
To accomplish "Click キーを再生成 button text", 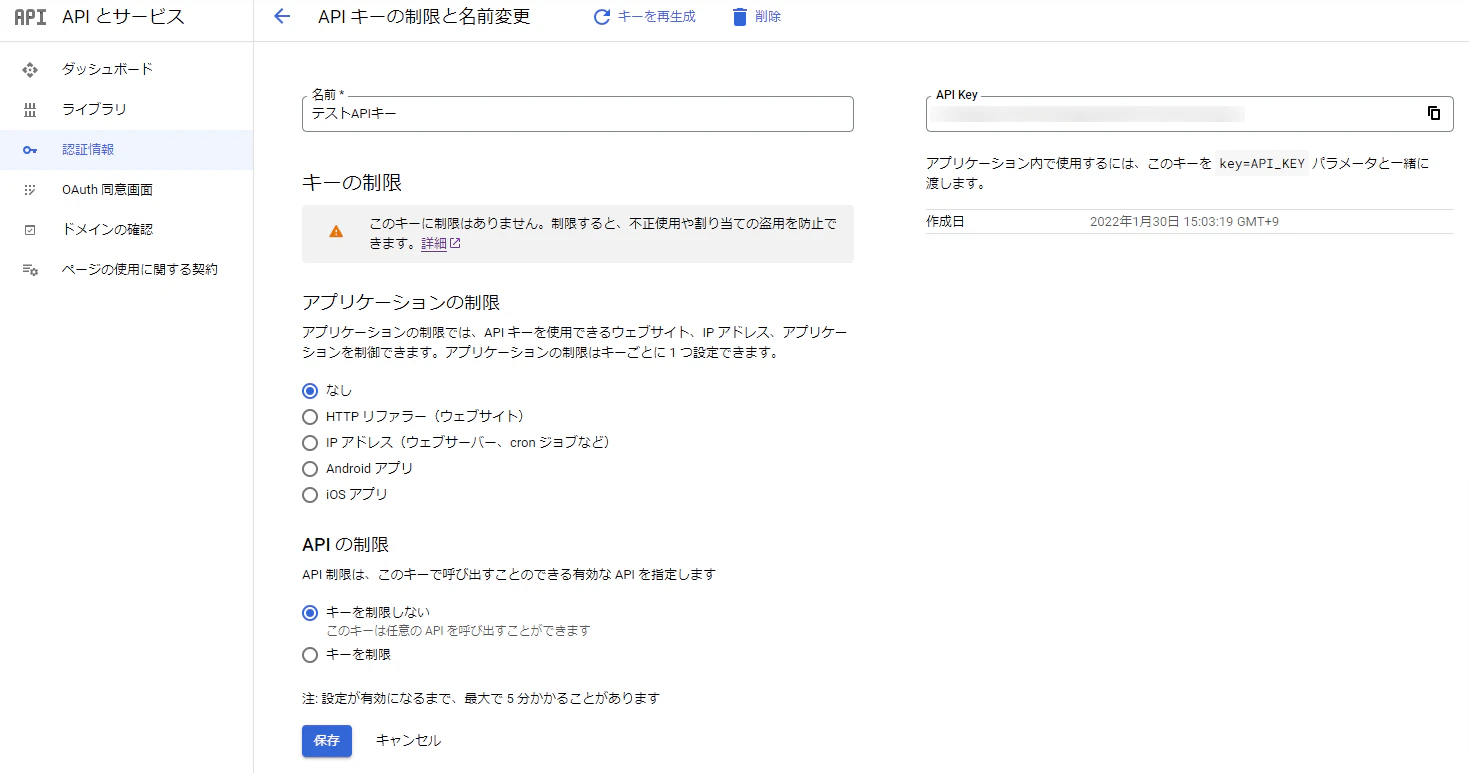I will pyautogui.click(x=657, y=17).
